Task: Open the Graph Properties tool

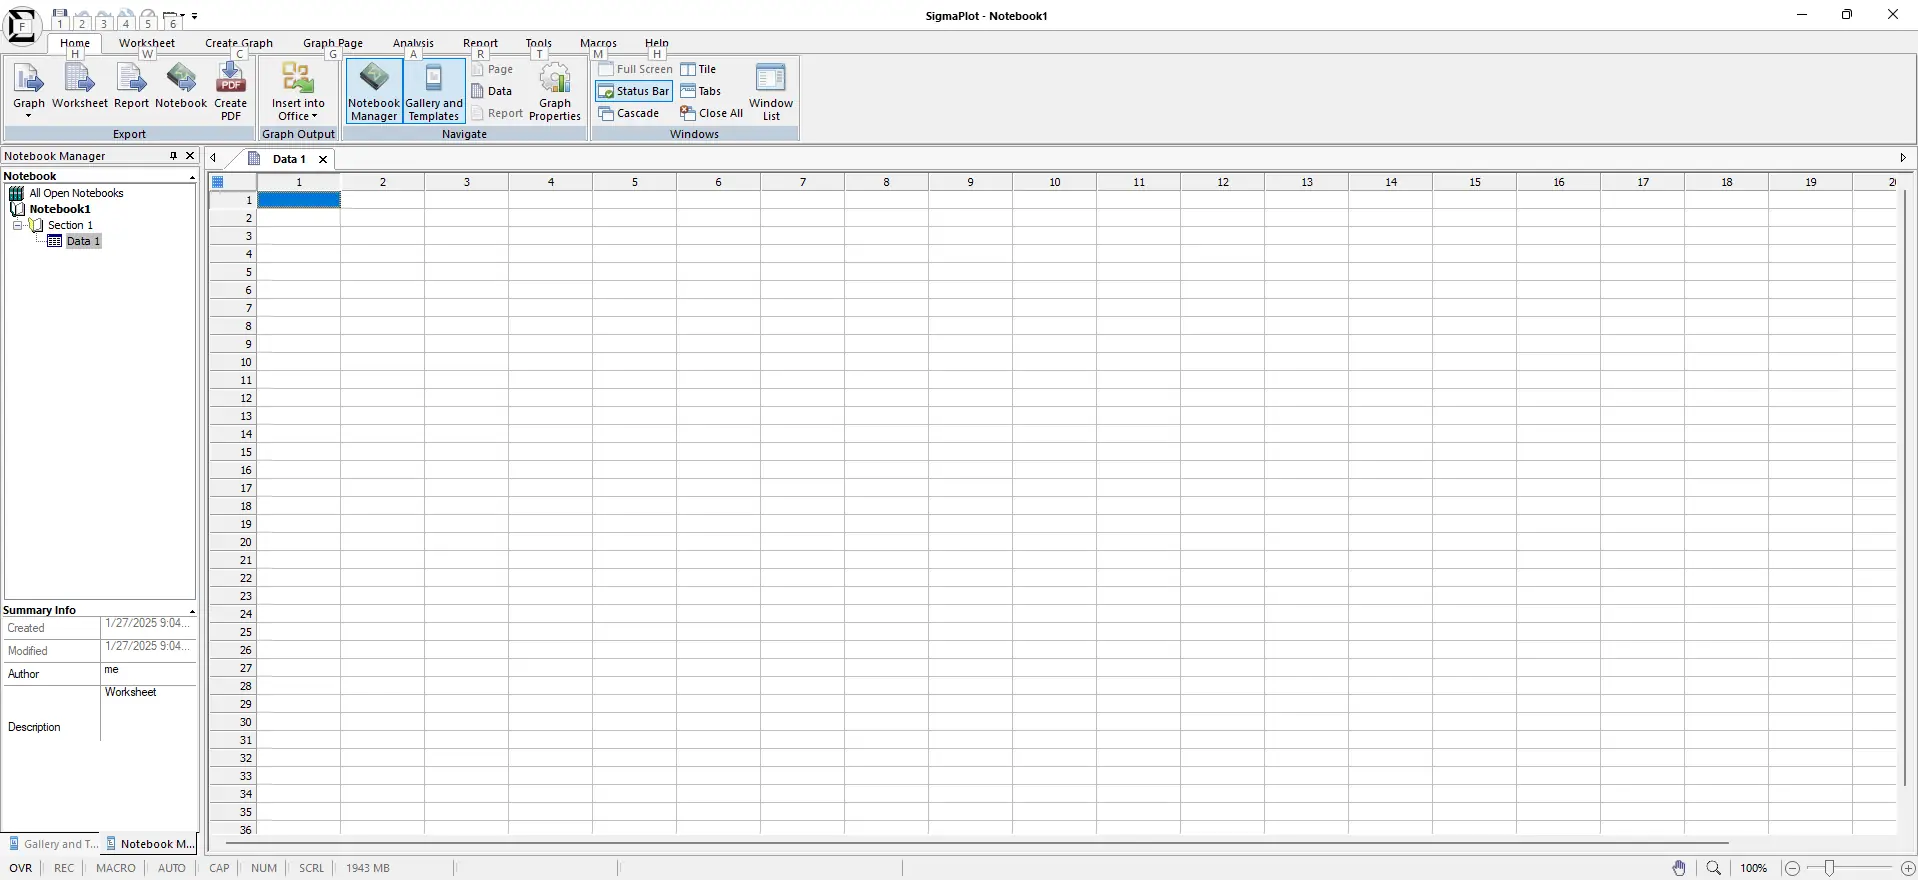Action: (555, 91)
